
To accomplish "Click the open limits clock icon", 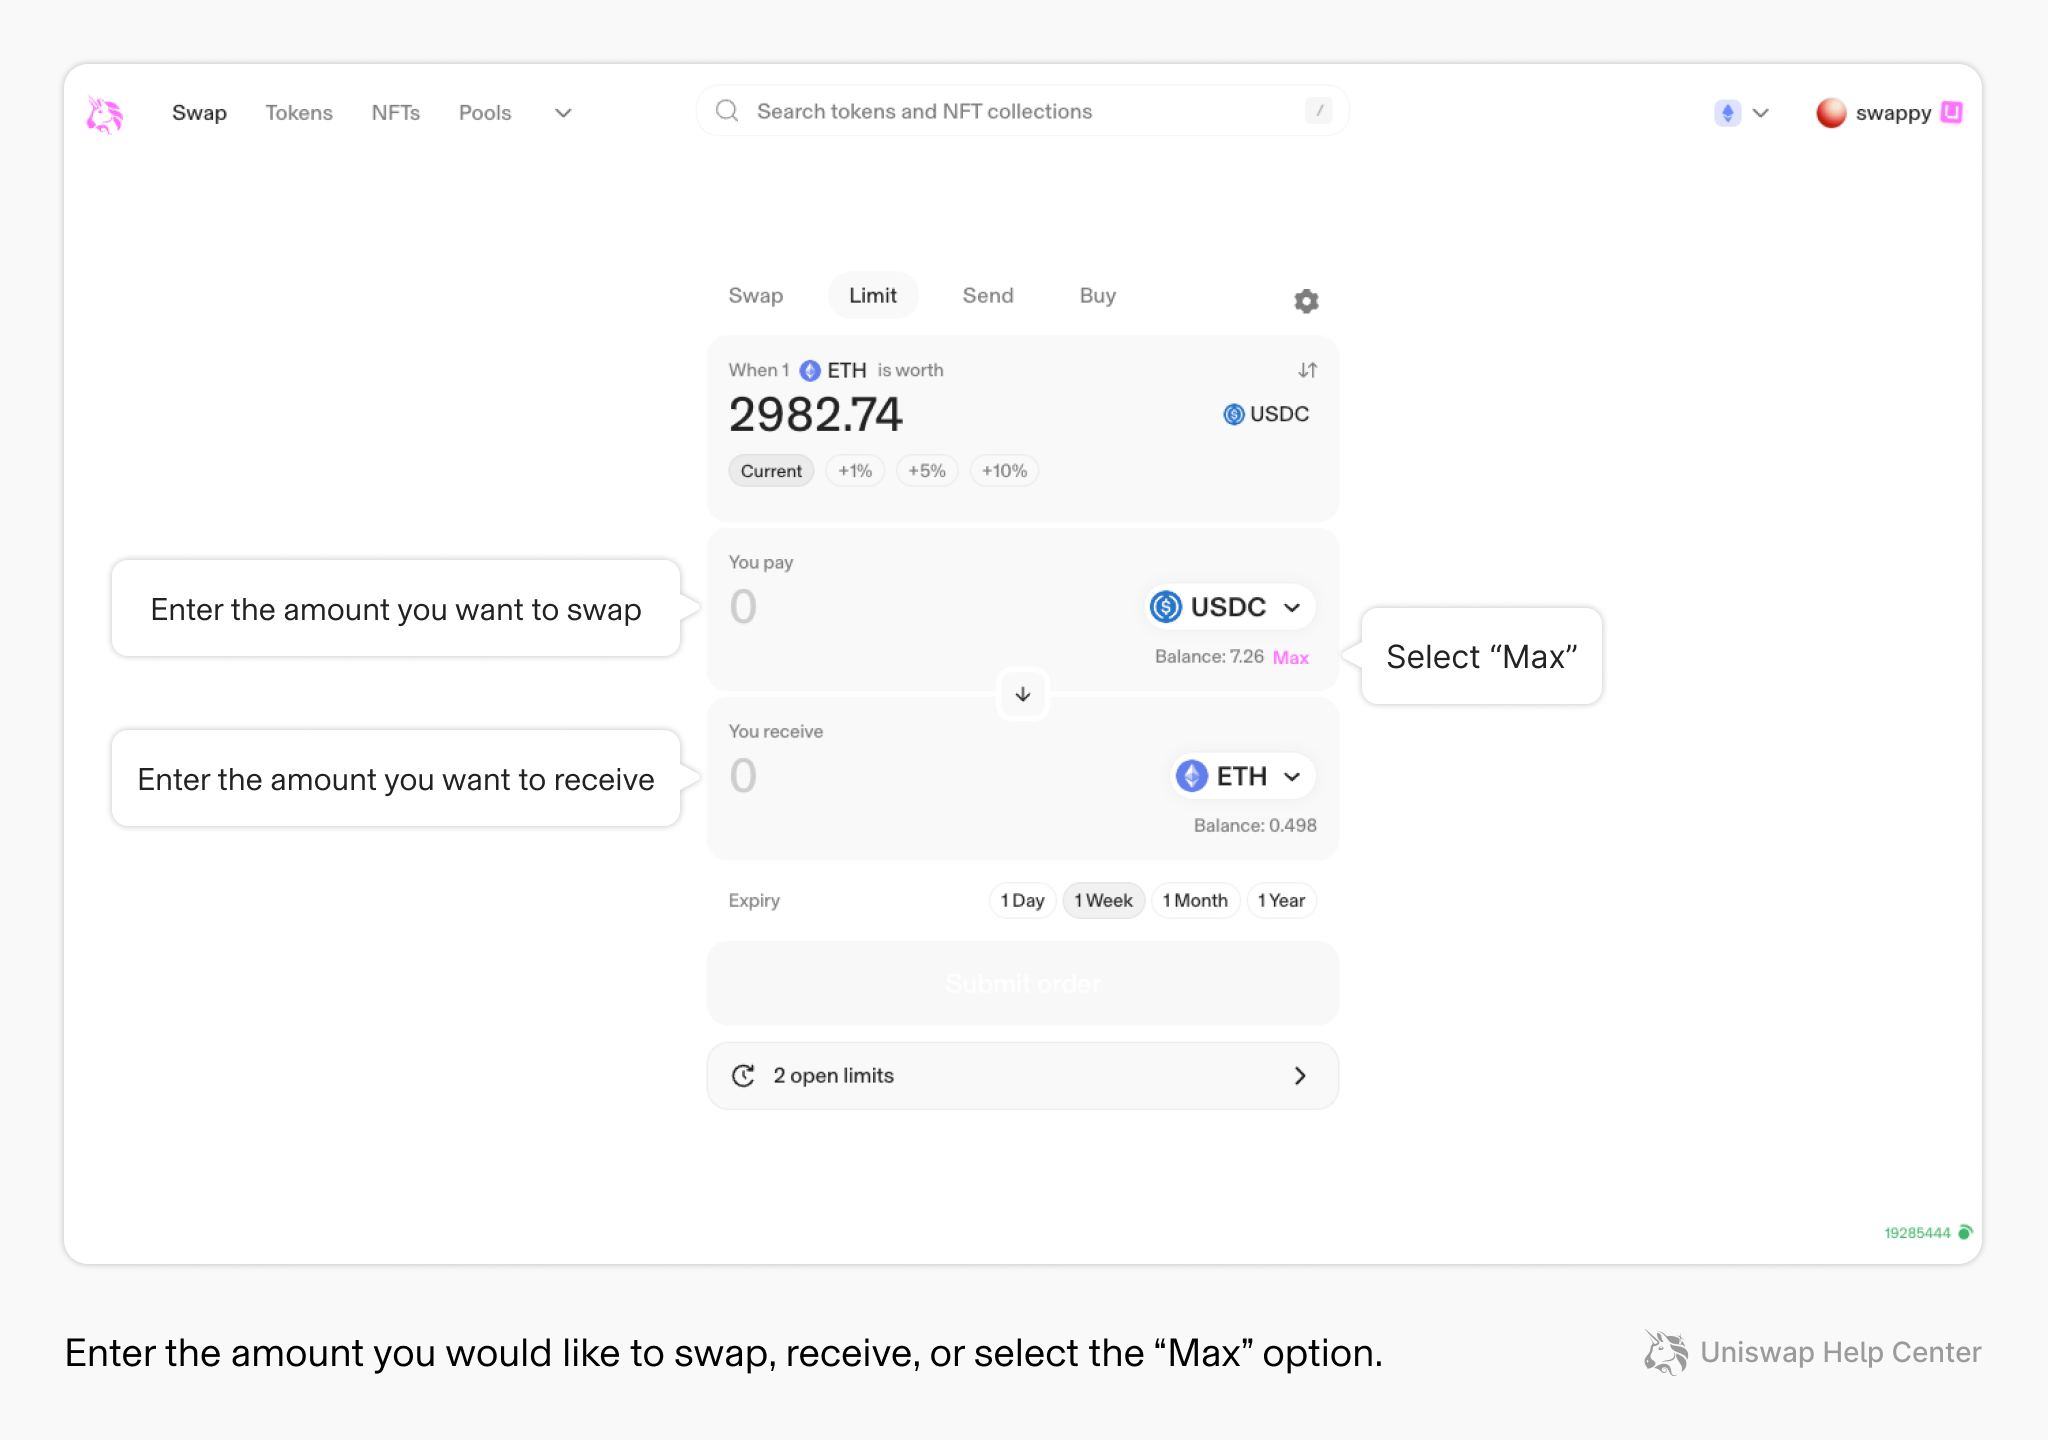I will pyautogui.click(x=743, y=1076).
